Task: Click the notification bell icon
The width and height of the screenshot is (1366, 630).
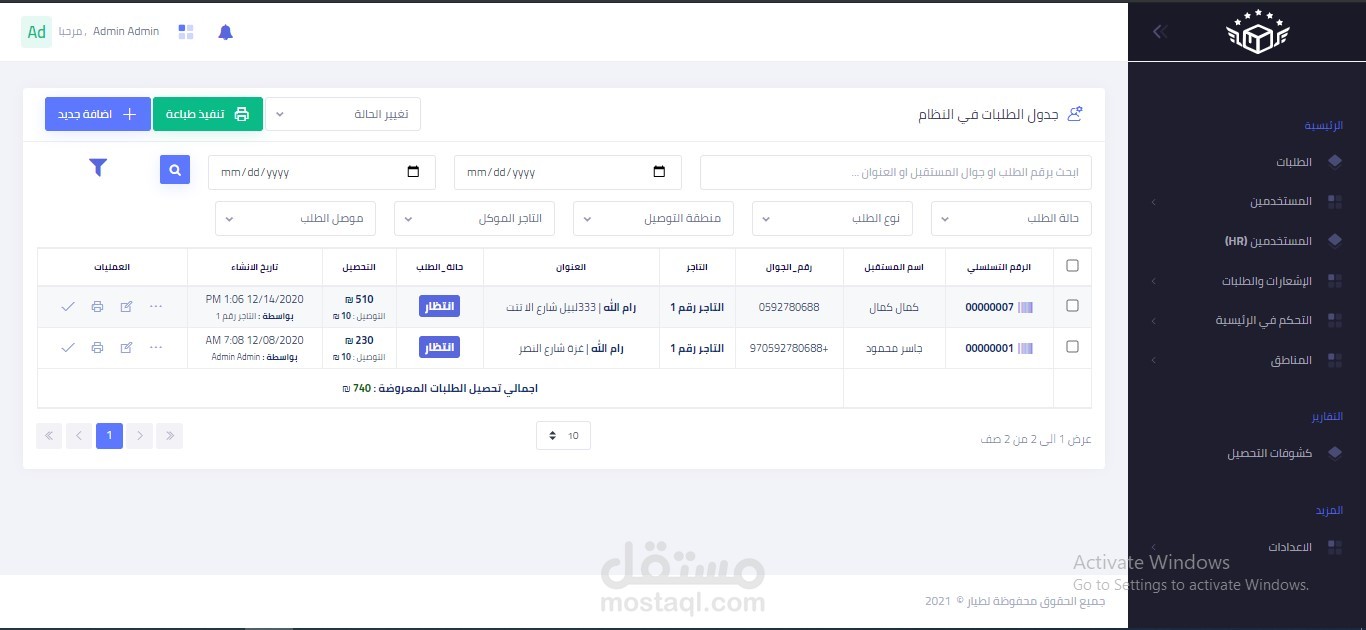Action: tap(225, 32)
